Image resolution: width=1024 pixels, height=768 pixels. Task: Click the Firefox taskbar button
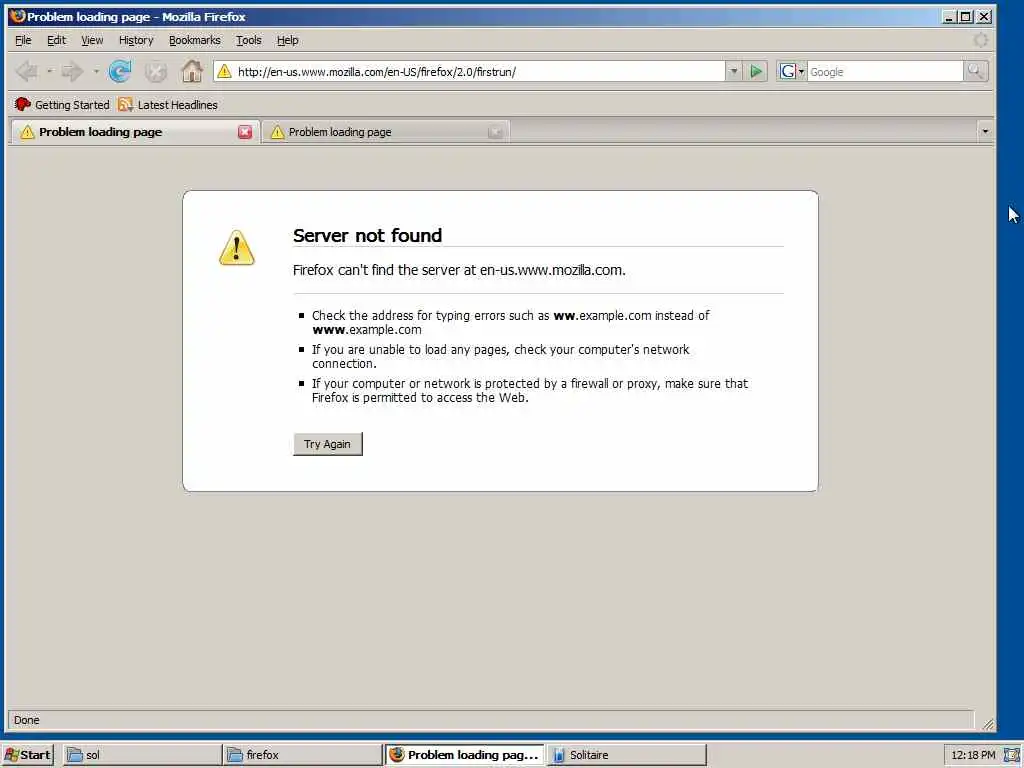[464, 755]
